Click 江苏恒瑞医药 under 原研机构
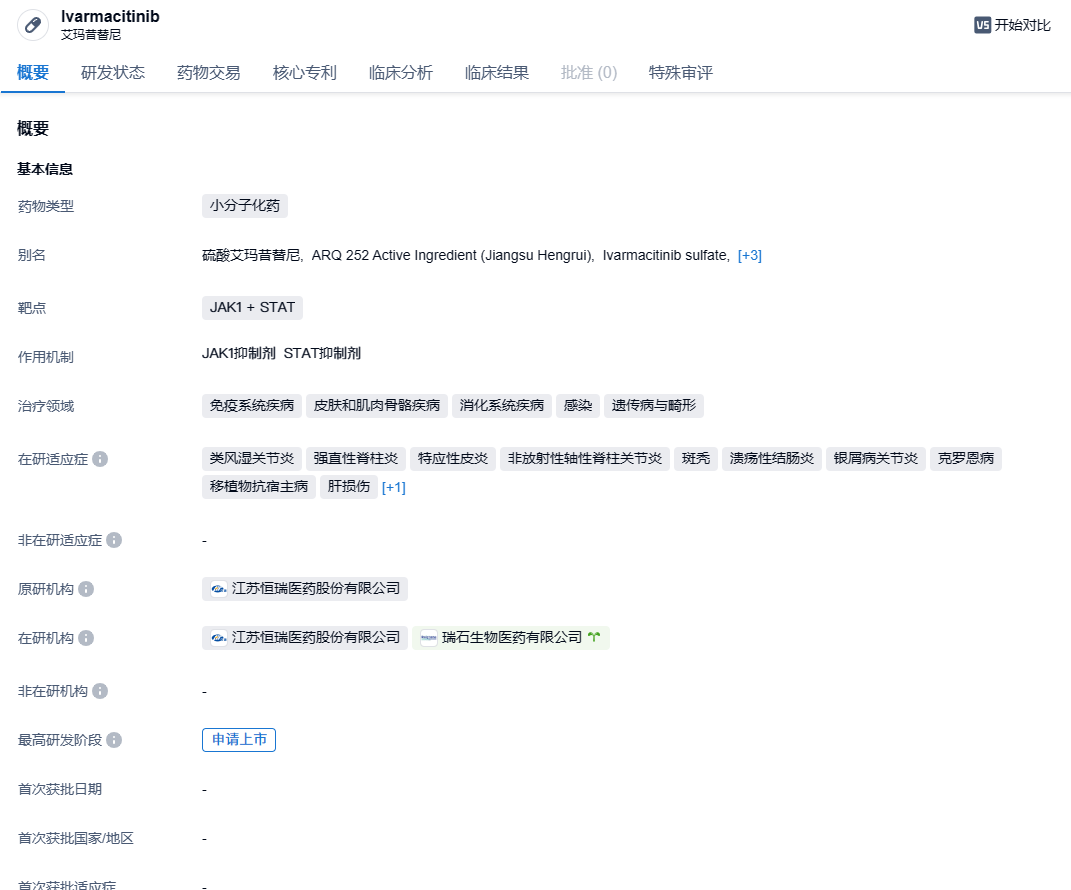The width and height of the screenshot is (1071, 890). tap(305, 589)
